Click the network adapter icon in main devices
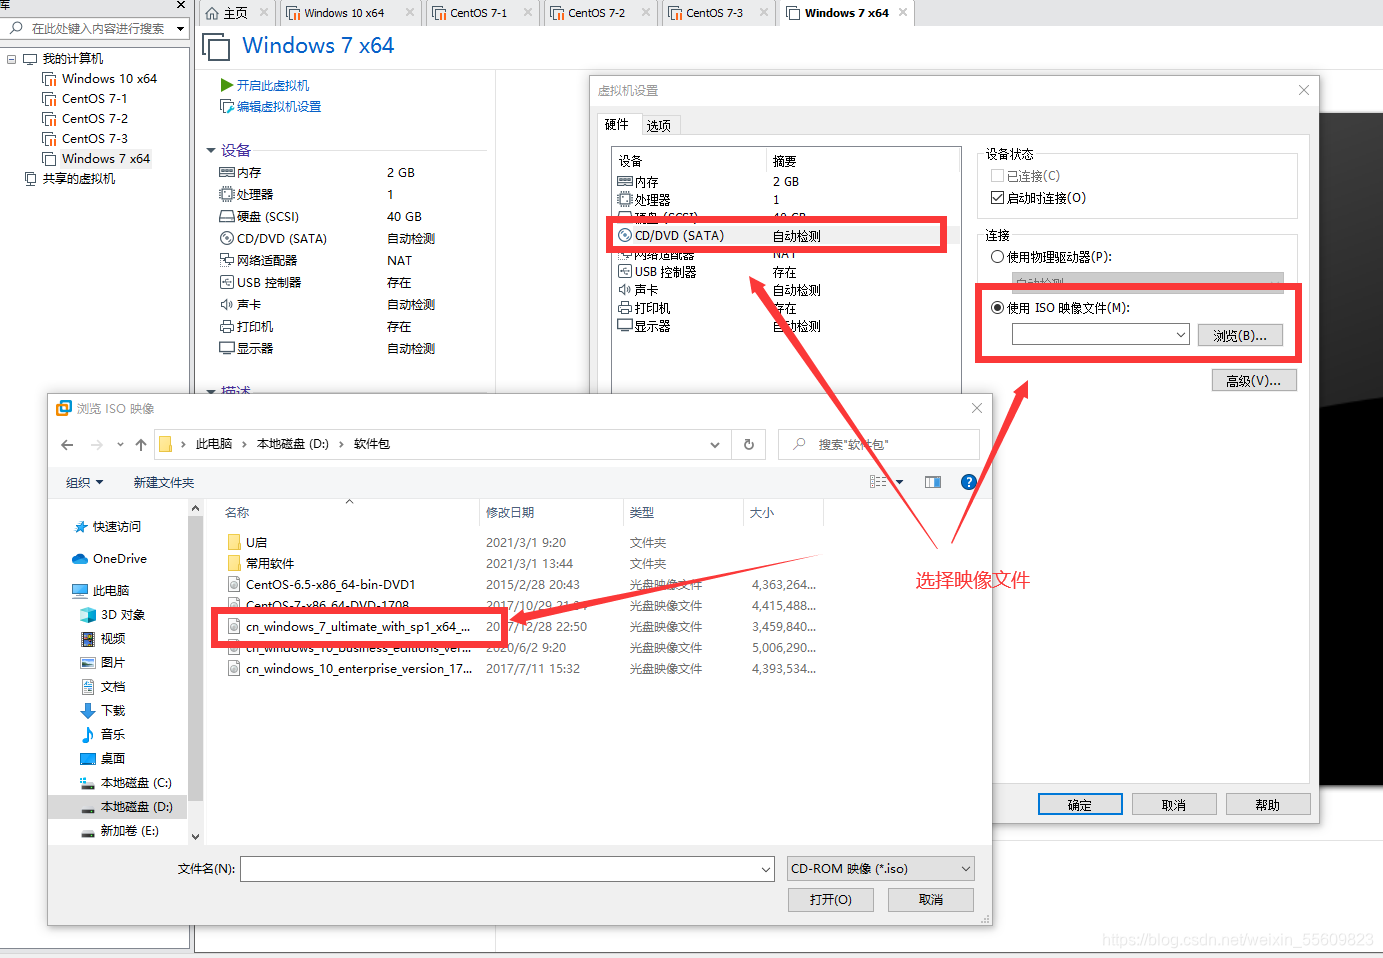The width and height of the screenshot is (1383, 958). tap(227, 260)
